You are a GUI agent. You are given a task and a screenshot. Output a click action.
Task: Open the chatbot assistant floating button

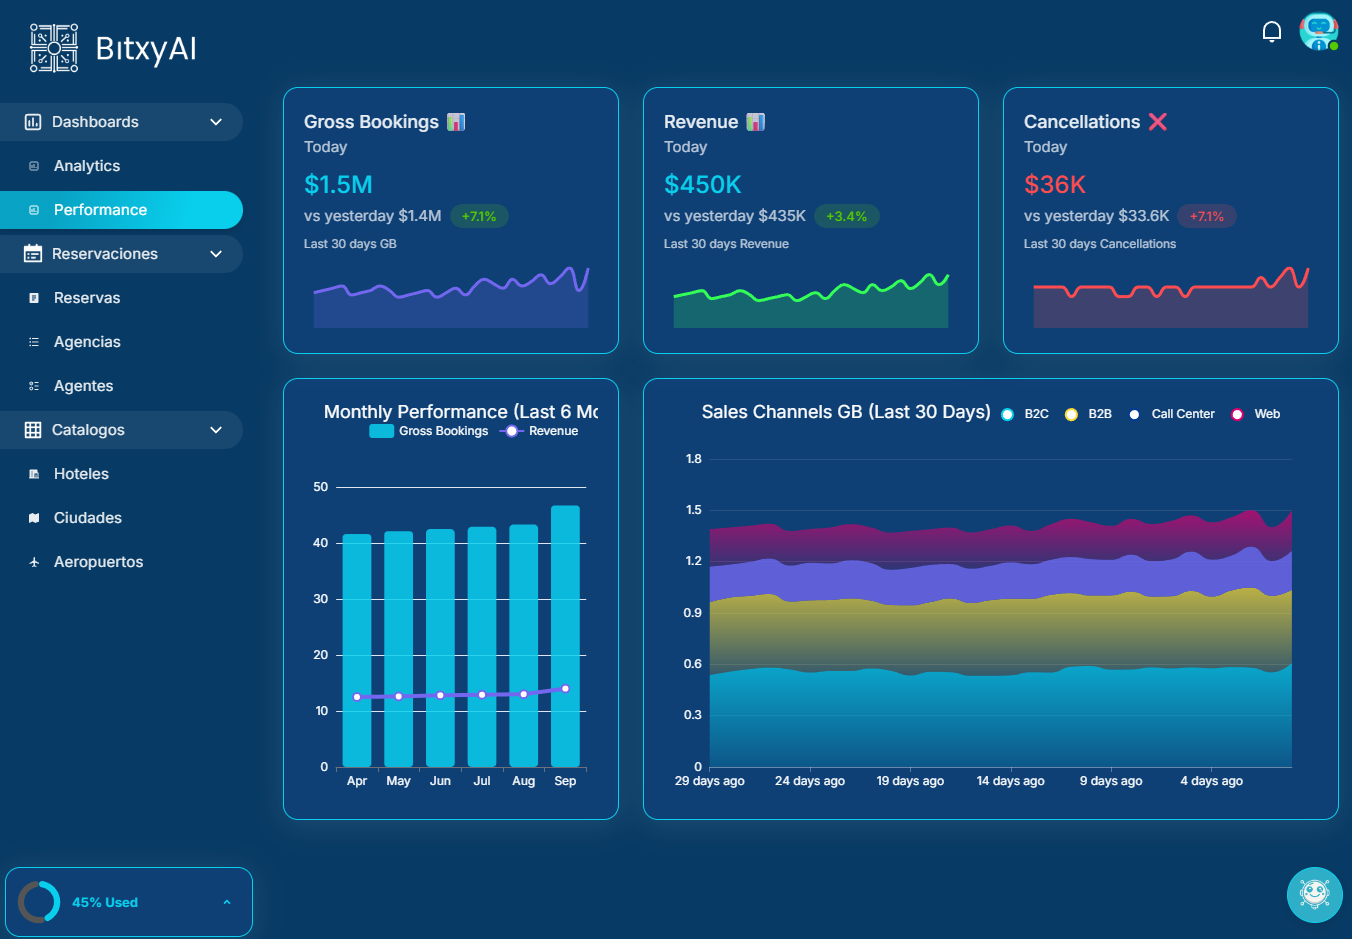point(1314,894)
